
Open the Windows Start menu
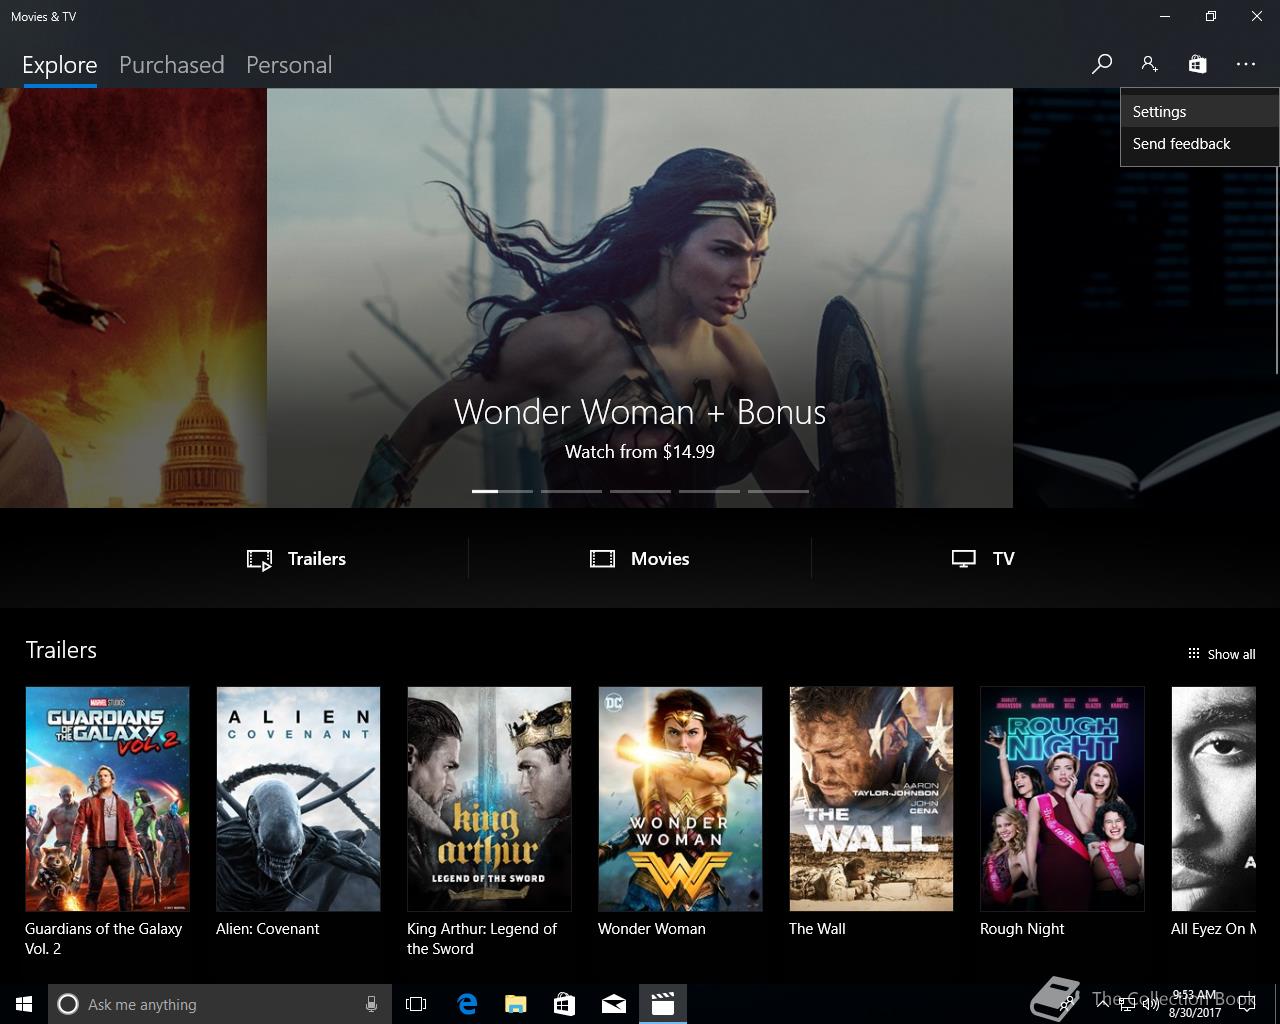(x=24, y=1004)
